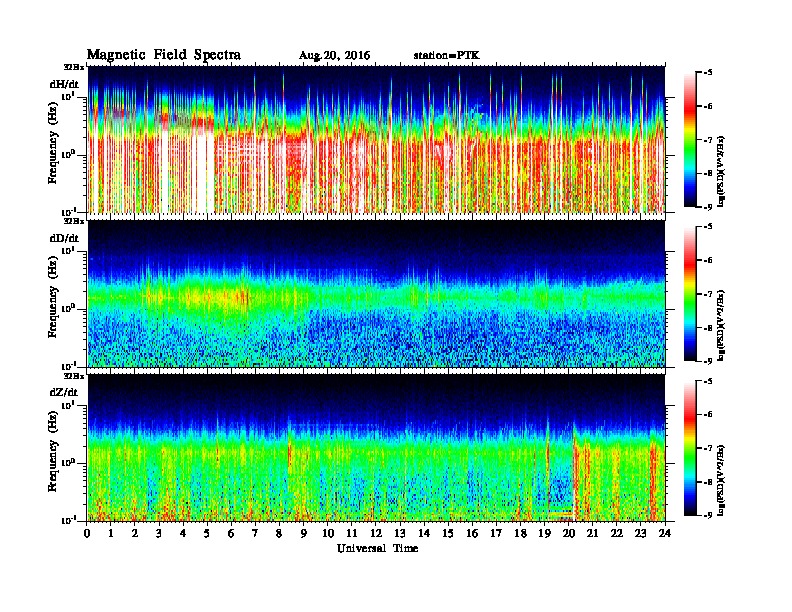
Task: Click the log(PSD) unit label beside the dH/dt colorbar
Action: [x=721, y=171]
